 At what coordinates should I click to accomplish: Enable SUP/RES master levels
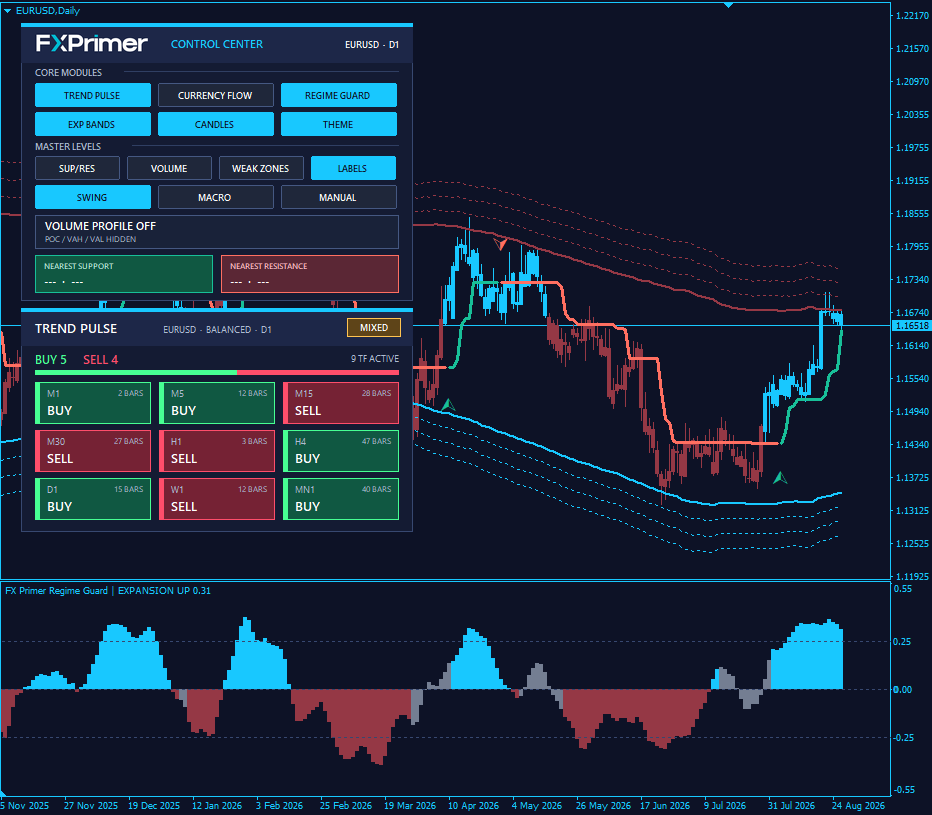77,168
